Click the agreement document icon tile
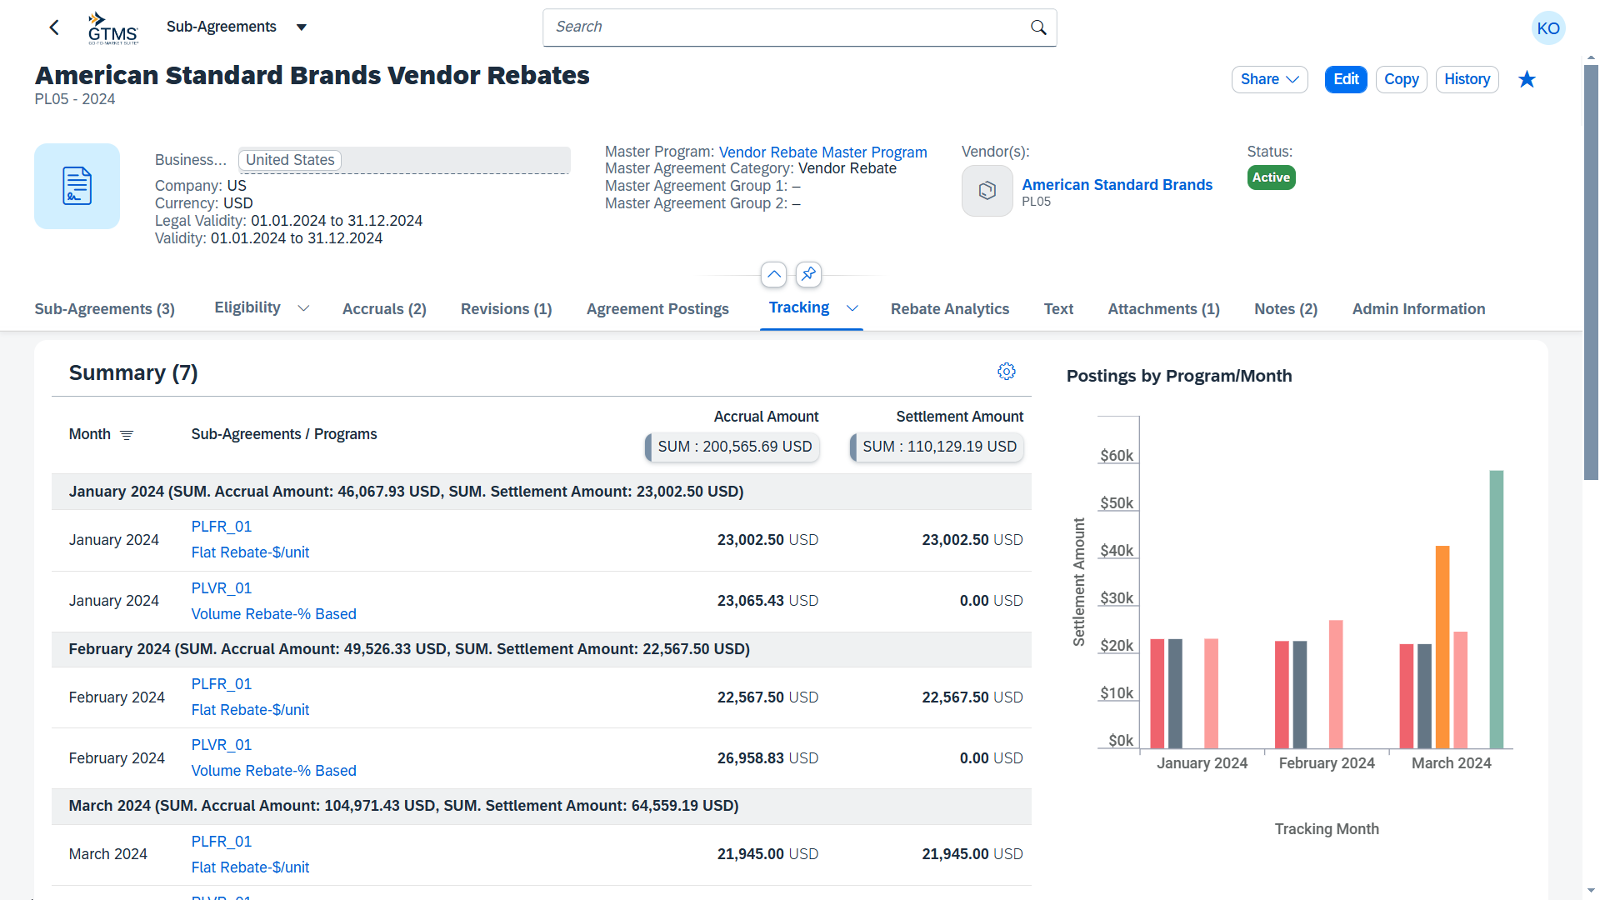1600x900 pixels. 77,186
